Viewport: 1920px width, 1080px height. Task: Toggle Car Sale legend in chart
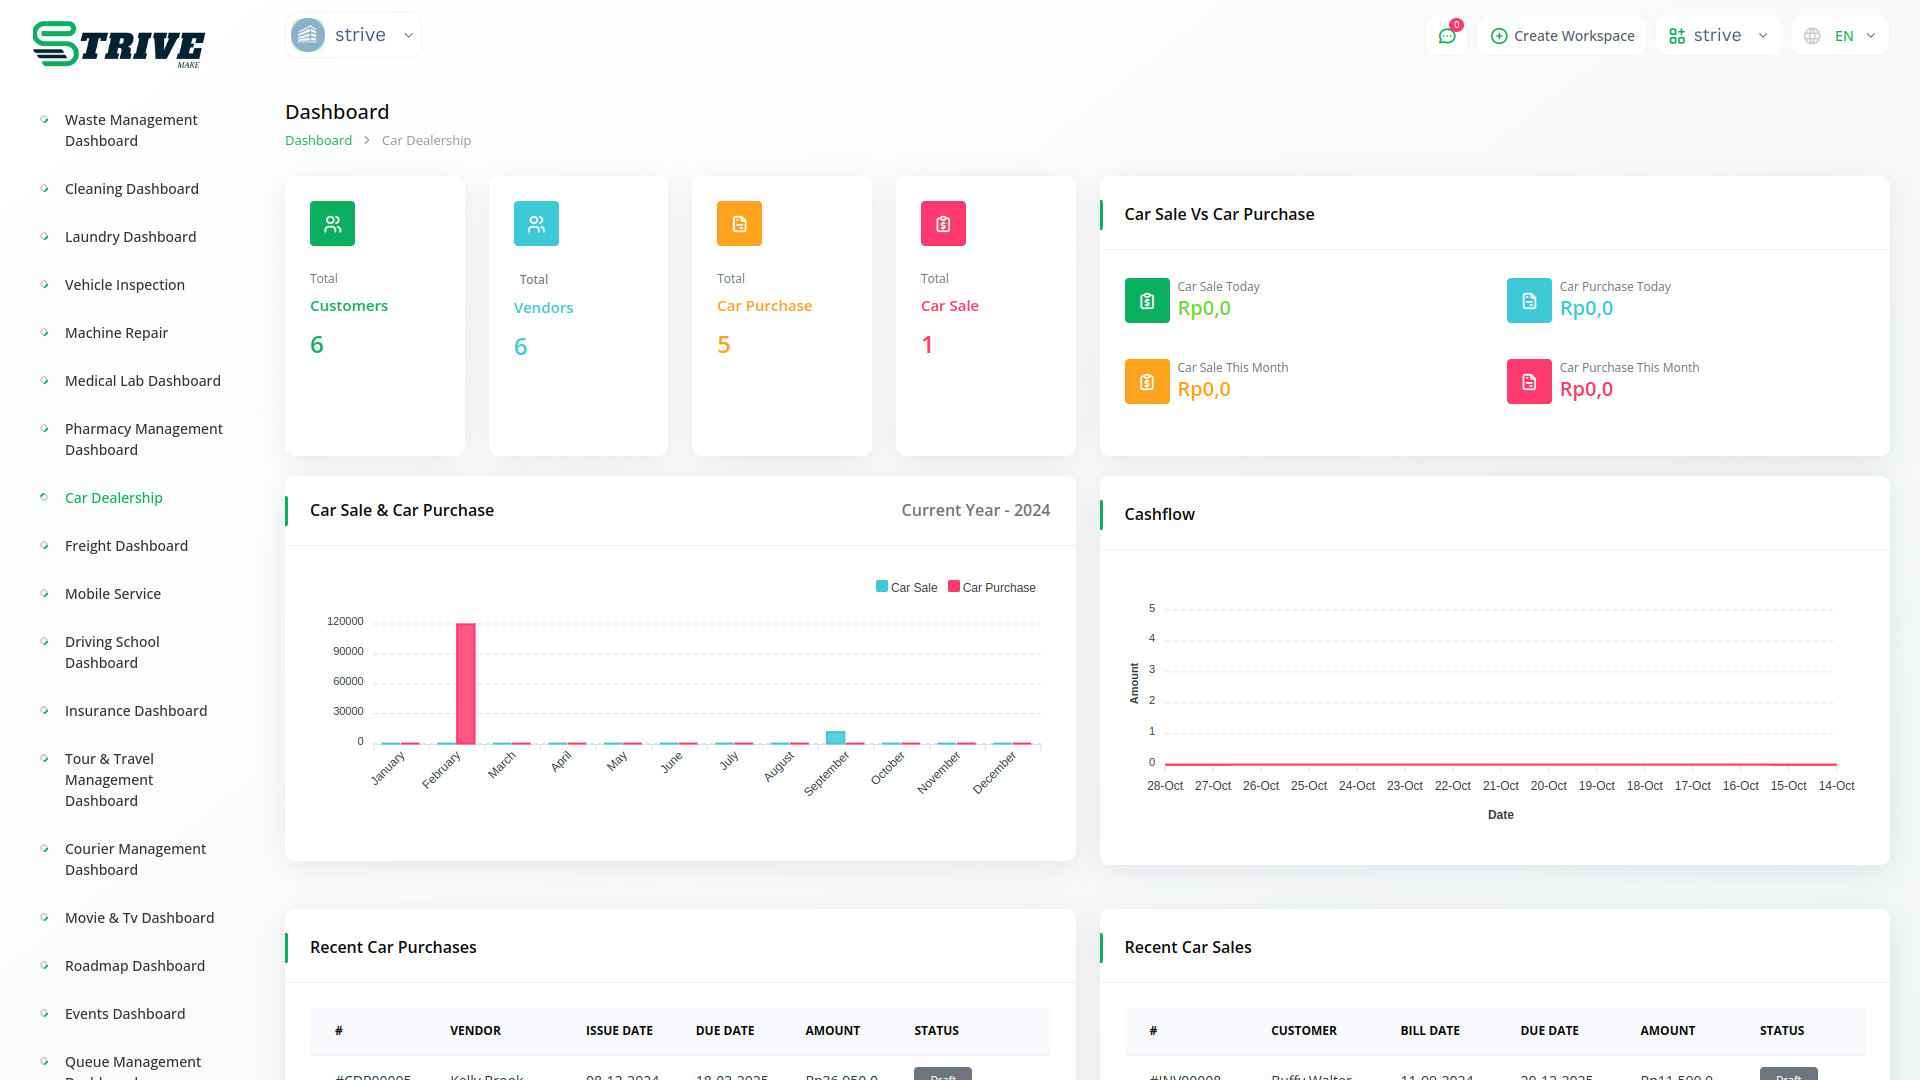(x=907, y=588)
